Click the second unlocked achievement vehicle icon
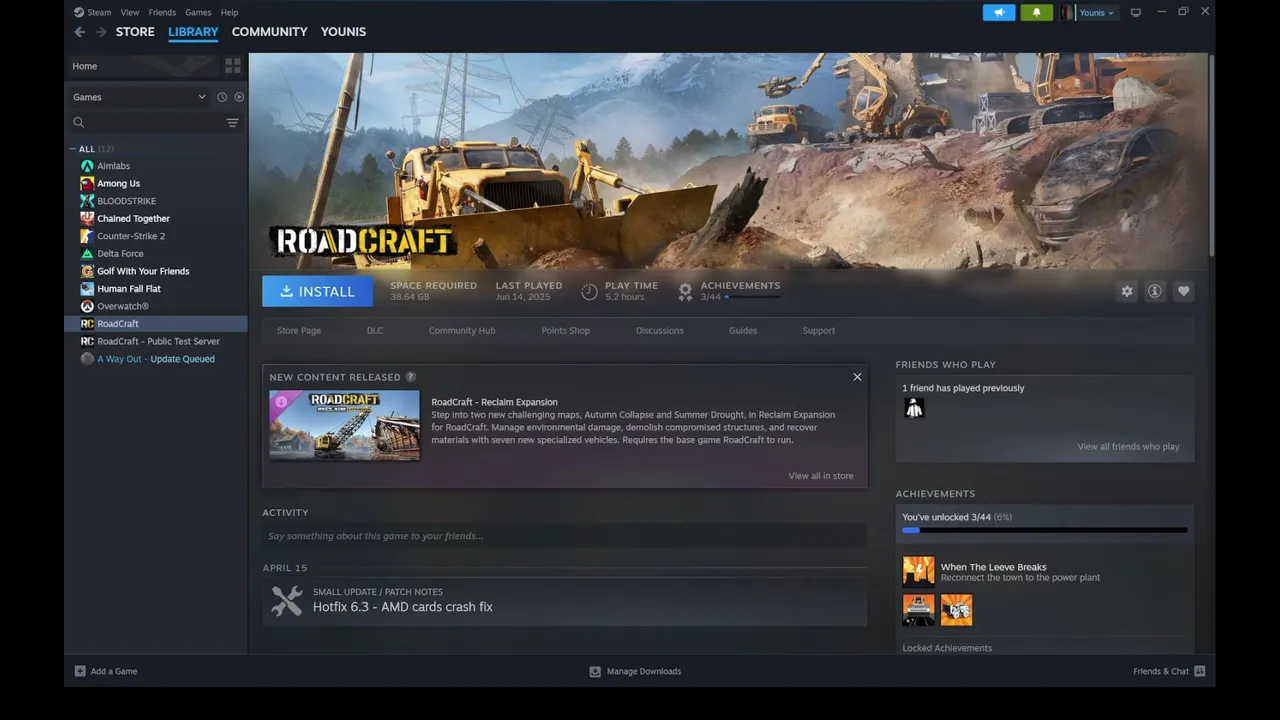The height and width of the screenshot is (720, 1280). (919, 610)
